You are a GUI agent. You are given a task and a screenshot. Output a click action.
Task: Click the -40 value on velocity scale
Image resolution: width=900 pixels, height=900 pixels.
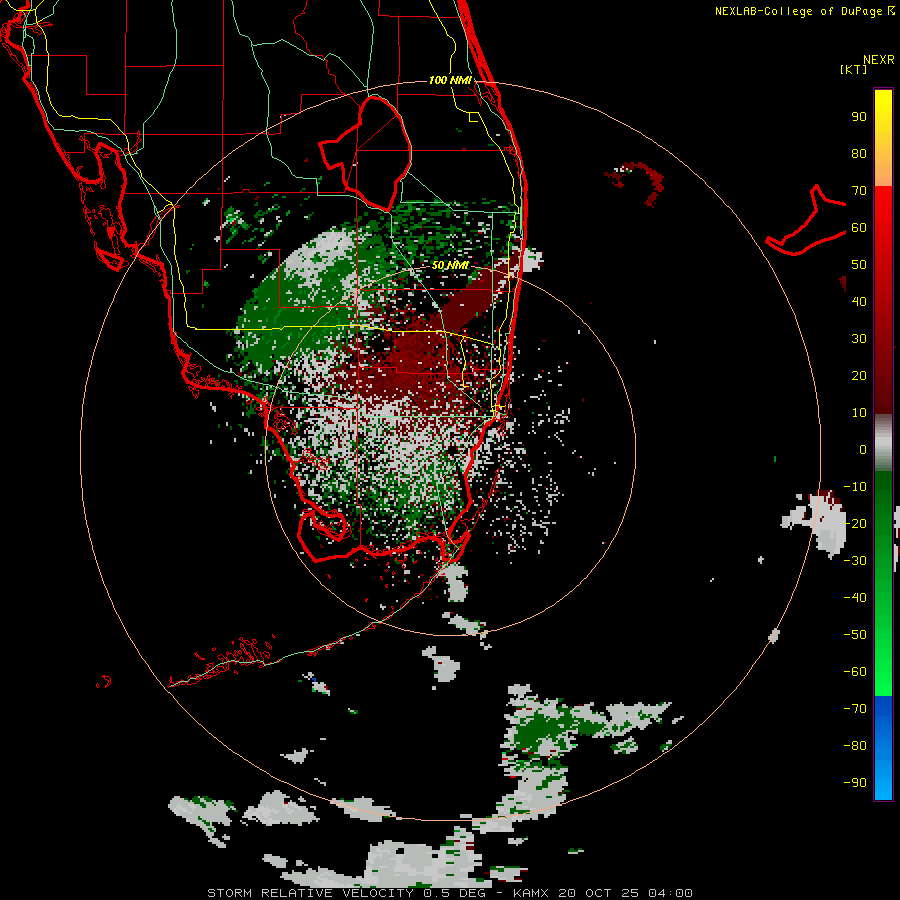tap(855, 598)
